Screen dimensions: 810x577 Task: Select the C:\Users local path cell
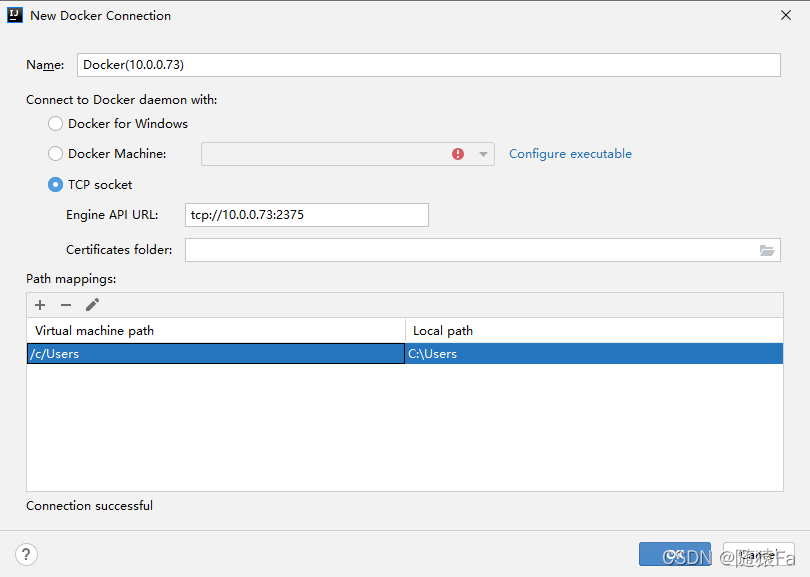click(x=594, y=354)
